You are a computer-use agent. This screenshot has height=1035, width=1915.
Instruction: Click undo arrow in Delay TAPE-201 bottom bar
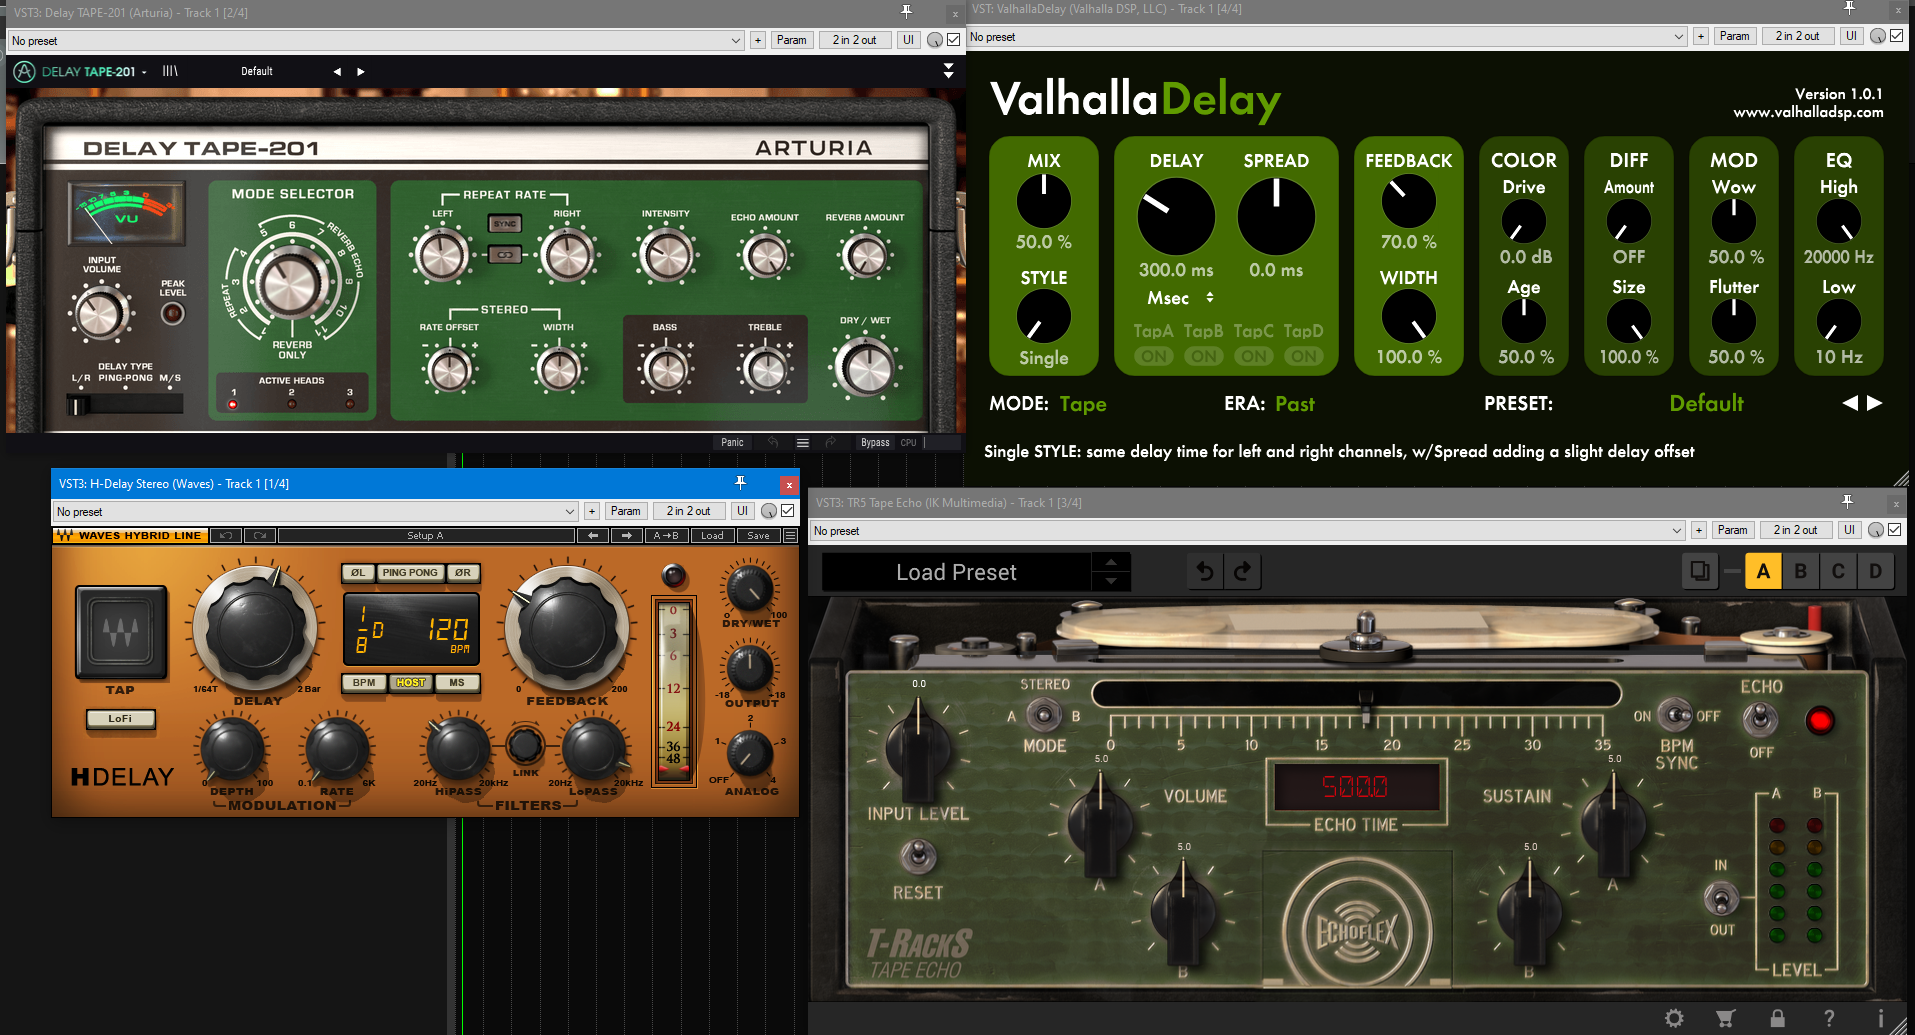[773, 442]
